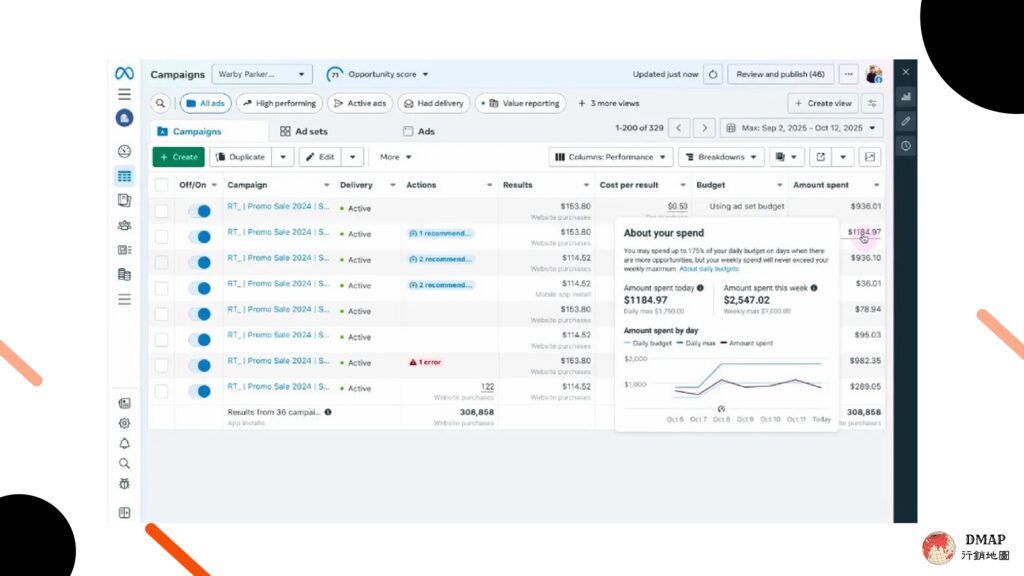Open the date range picker Sep 2 - Oct 12

click(x=801, y=128)
